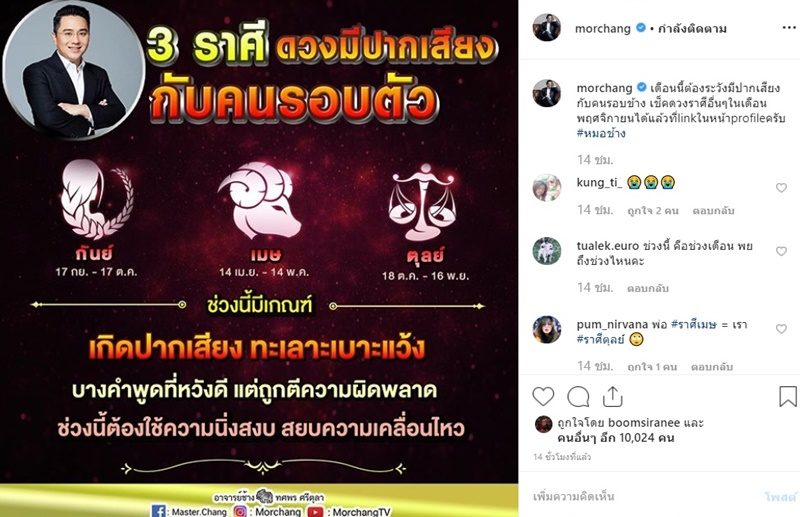
Task: Open tualek.euro profile avatar
Action: (546, 251)
